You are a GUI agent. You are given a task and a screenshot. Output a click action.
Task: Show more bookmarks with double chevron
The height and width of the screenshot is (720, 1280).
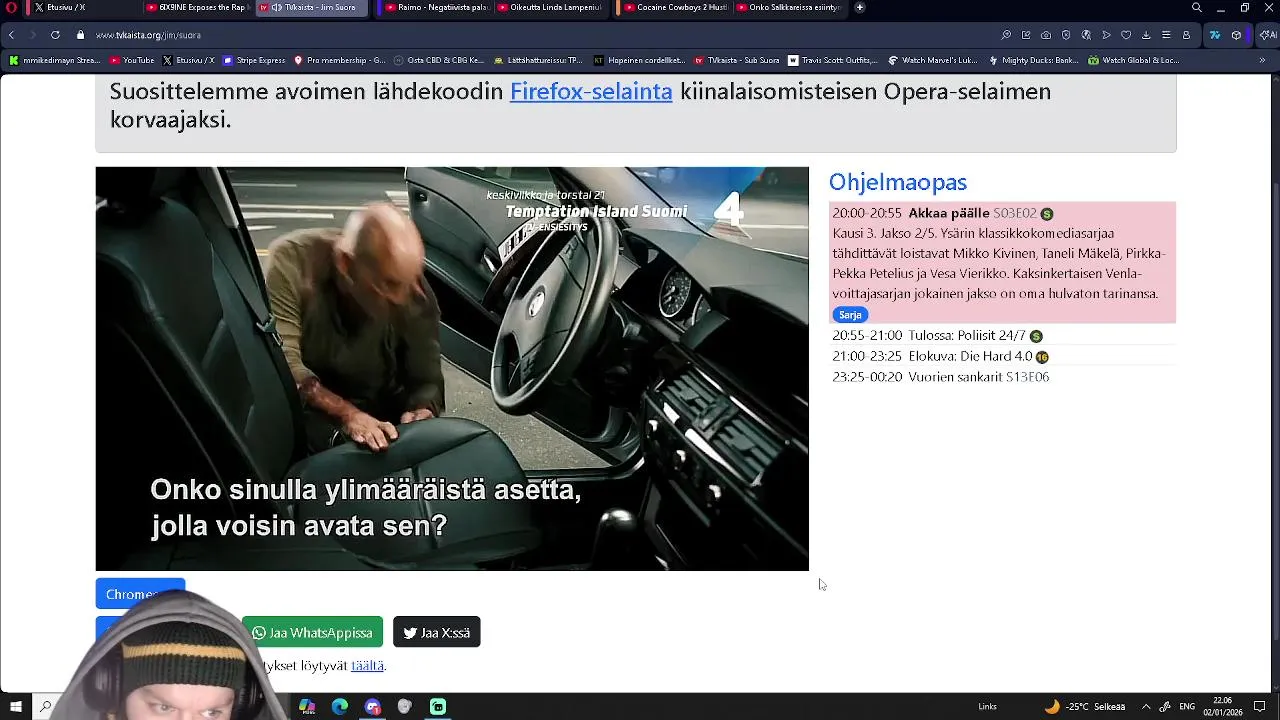click(1262, 60)
